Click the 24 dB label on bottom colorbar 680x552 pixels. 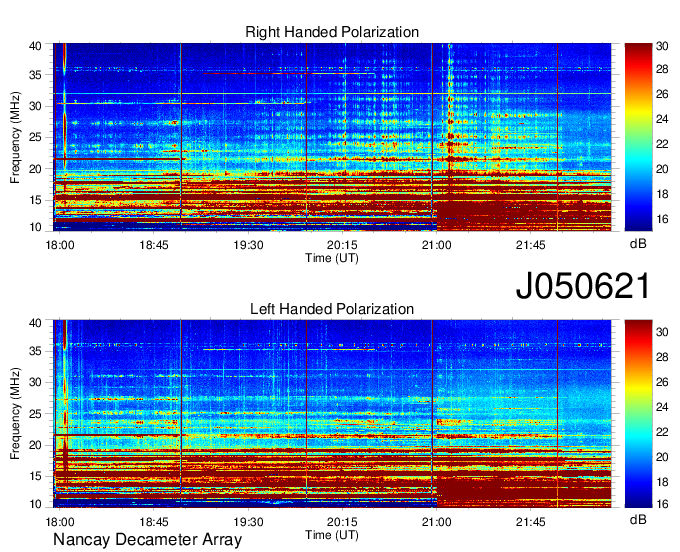pyautogui.click(x=662, y=407)
